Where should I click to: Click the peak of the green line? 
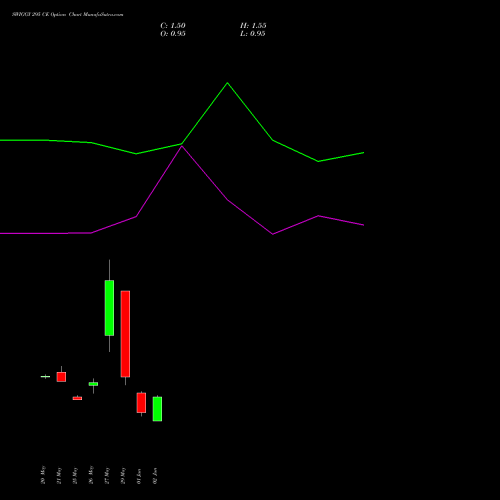coord(228,83)
